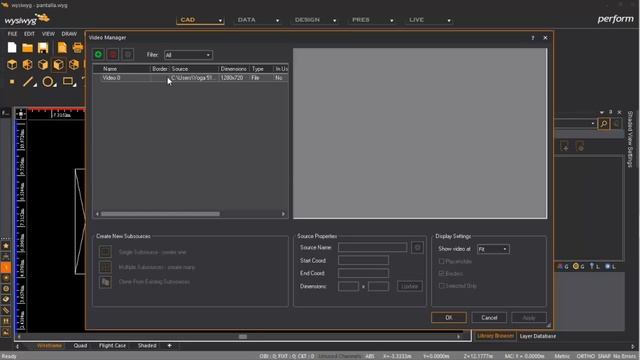
Task: Click the ruler origin icon in viewport corner
Action: pyautogui.click(x=21, y=114)
